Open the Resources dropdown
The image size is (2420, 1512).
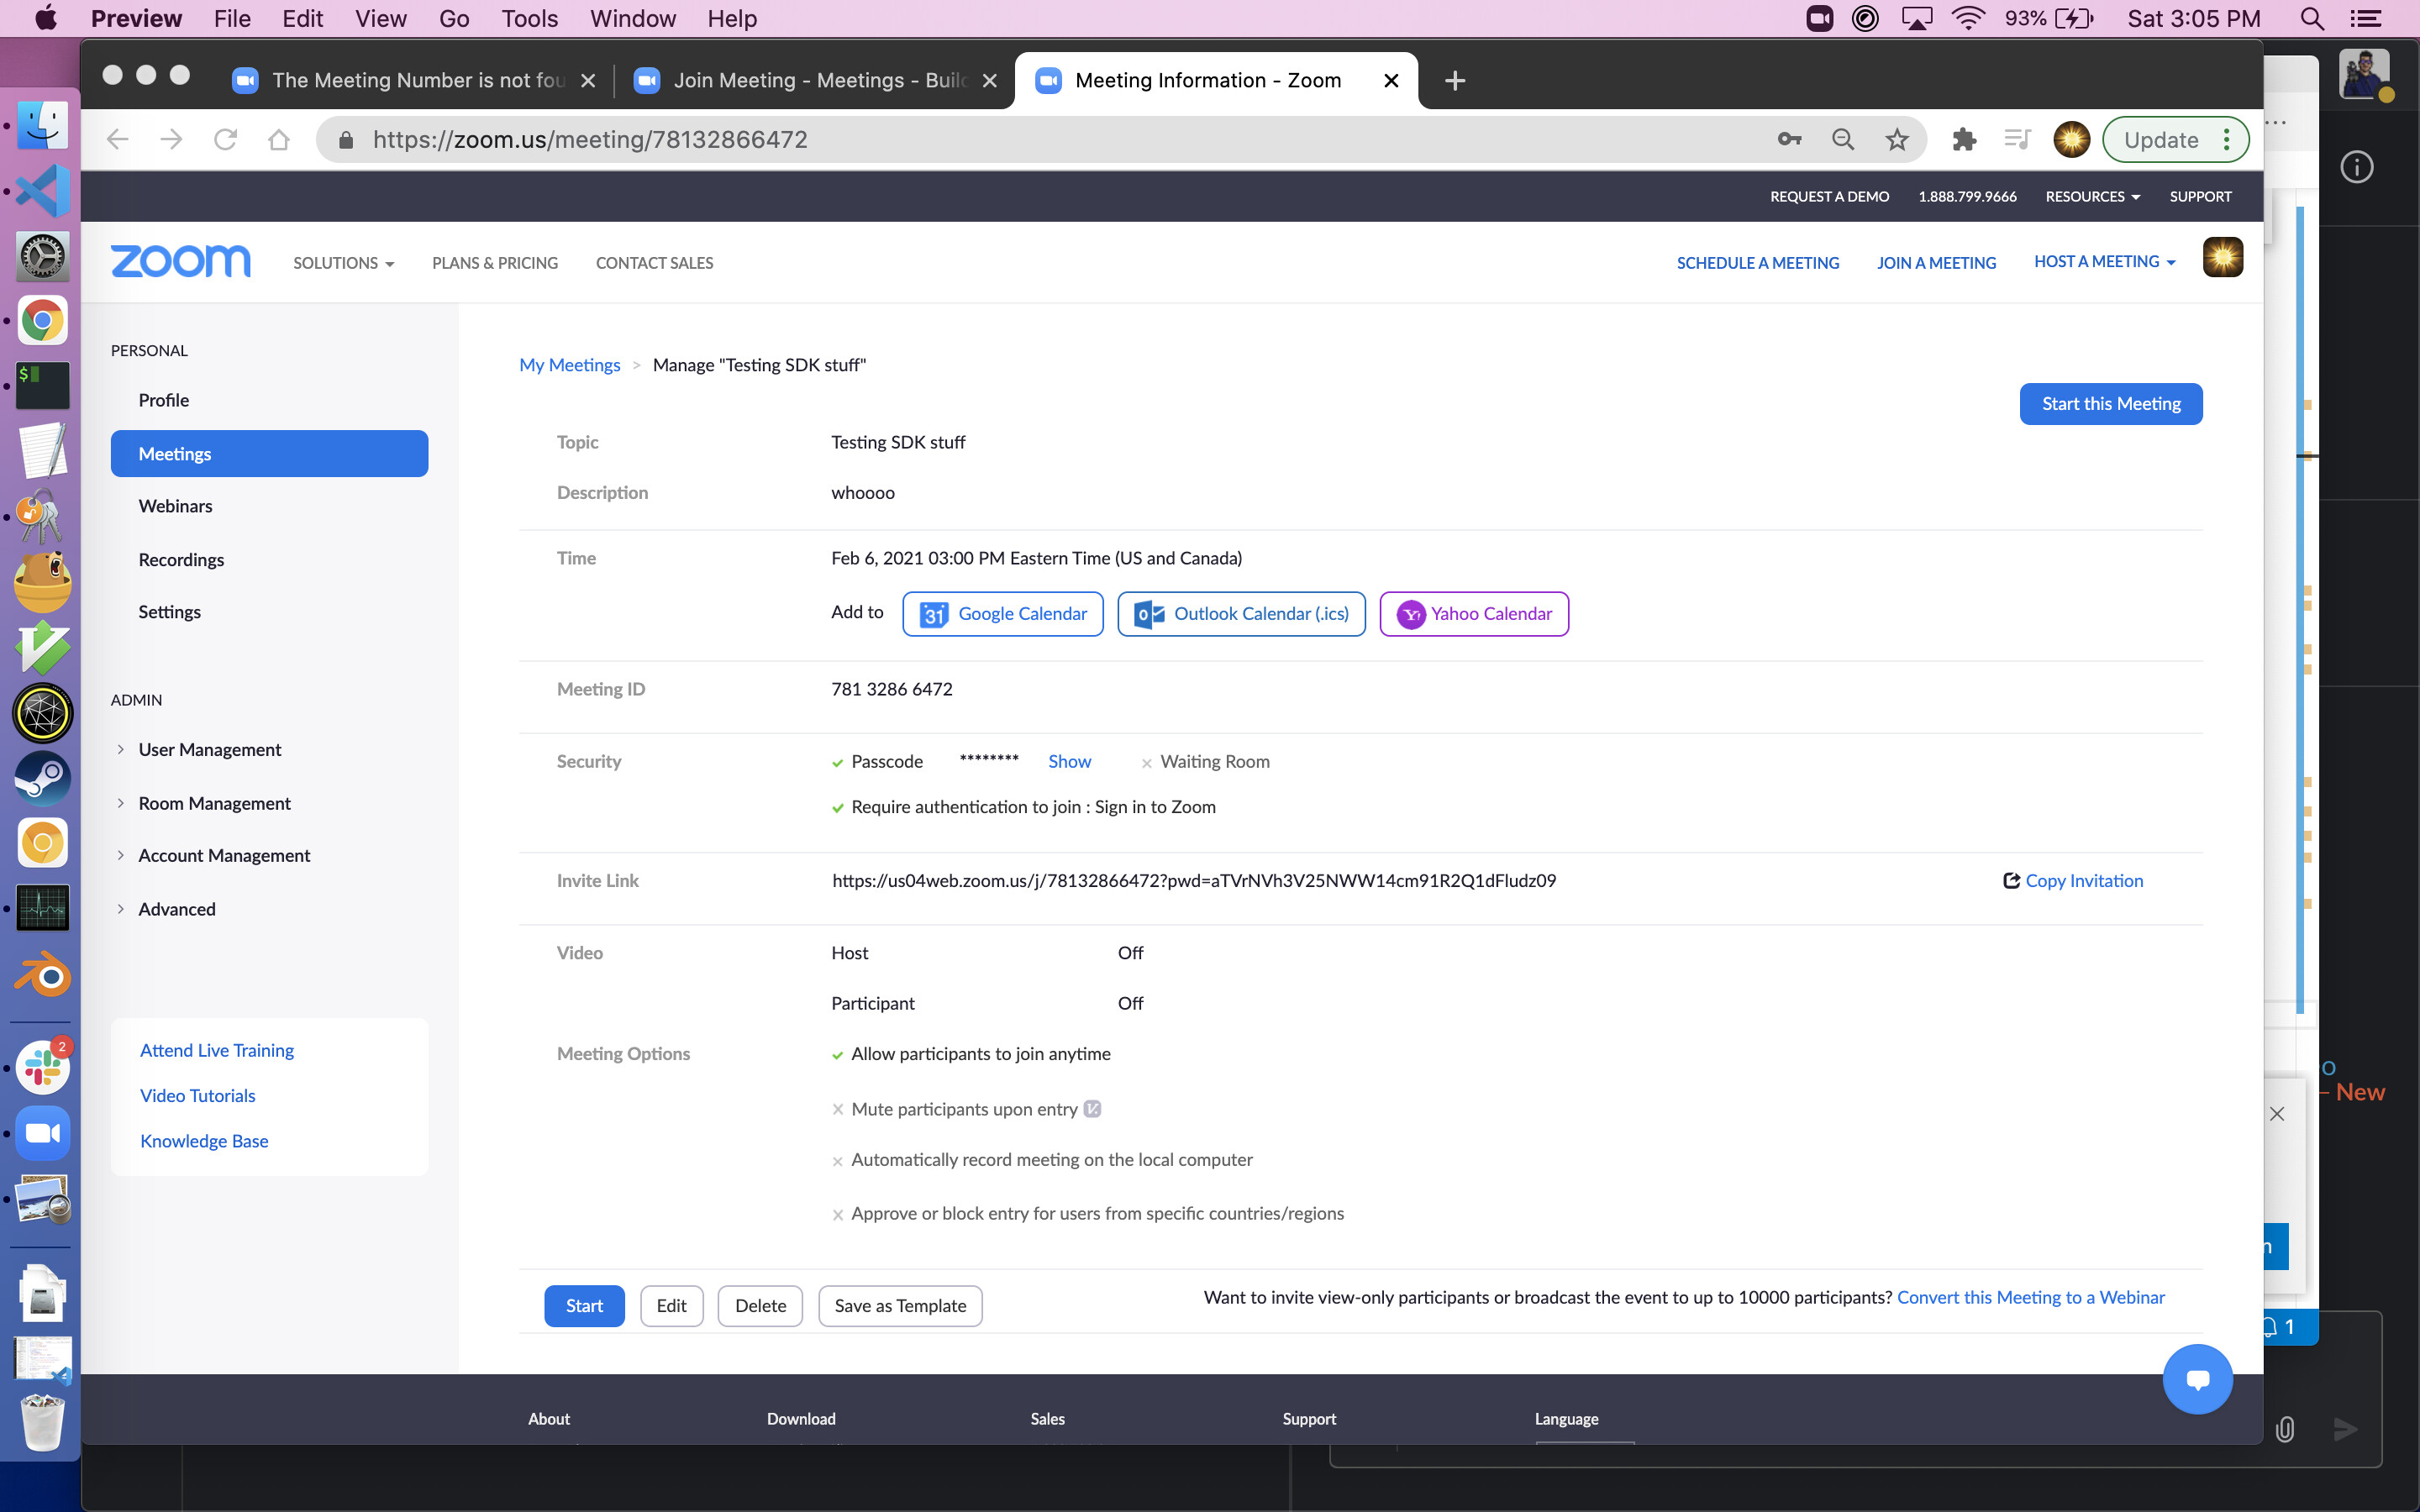click(2092, 197)
